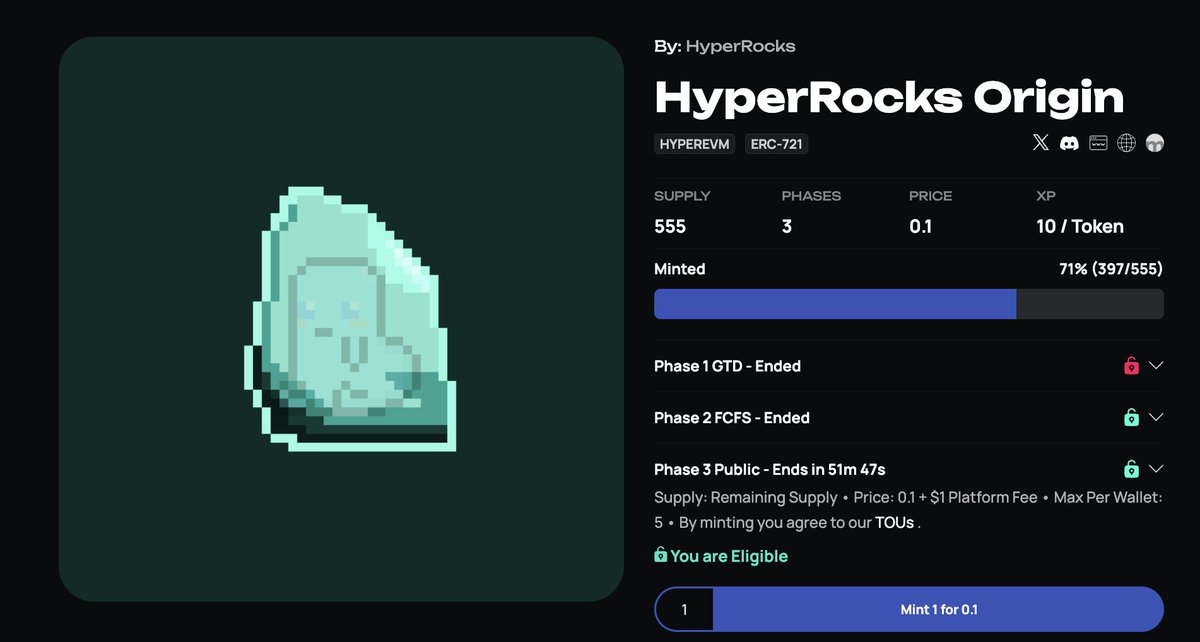Click the 10 / Token XP value
This screenshot has width=1200, height=642.
click(1080, 227)
